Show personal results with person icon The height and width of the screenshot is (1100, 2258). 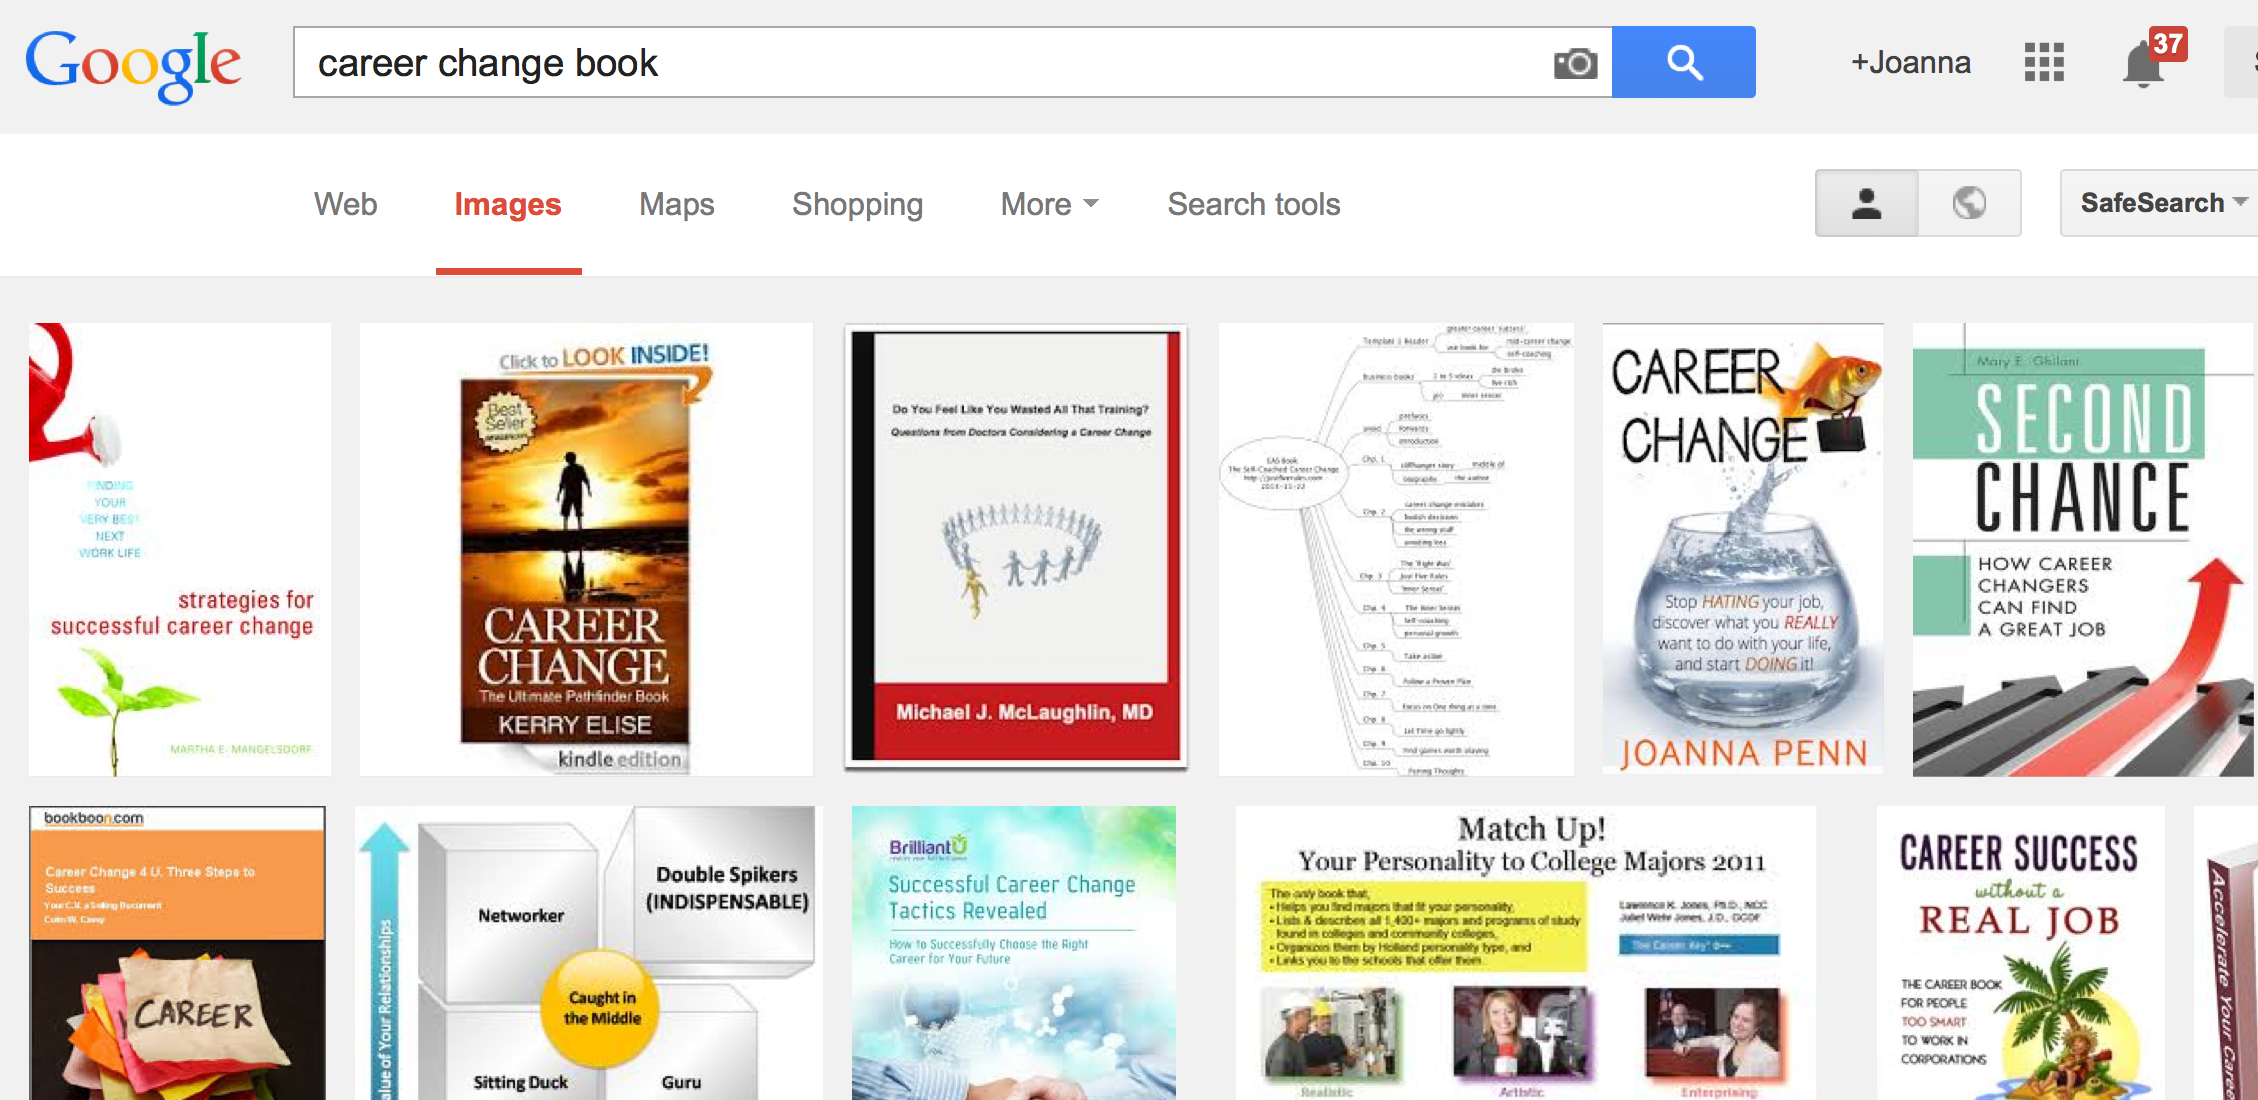coord(1866,203)
